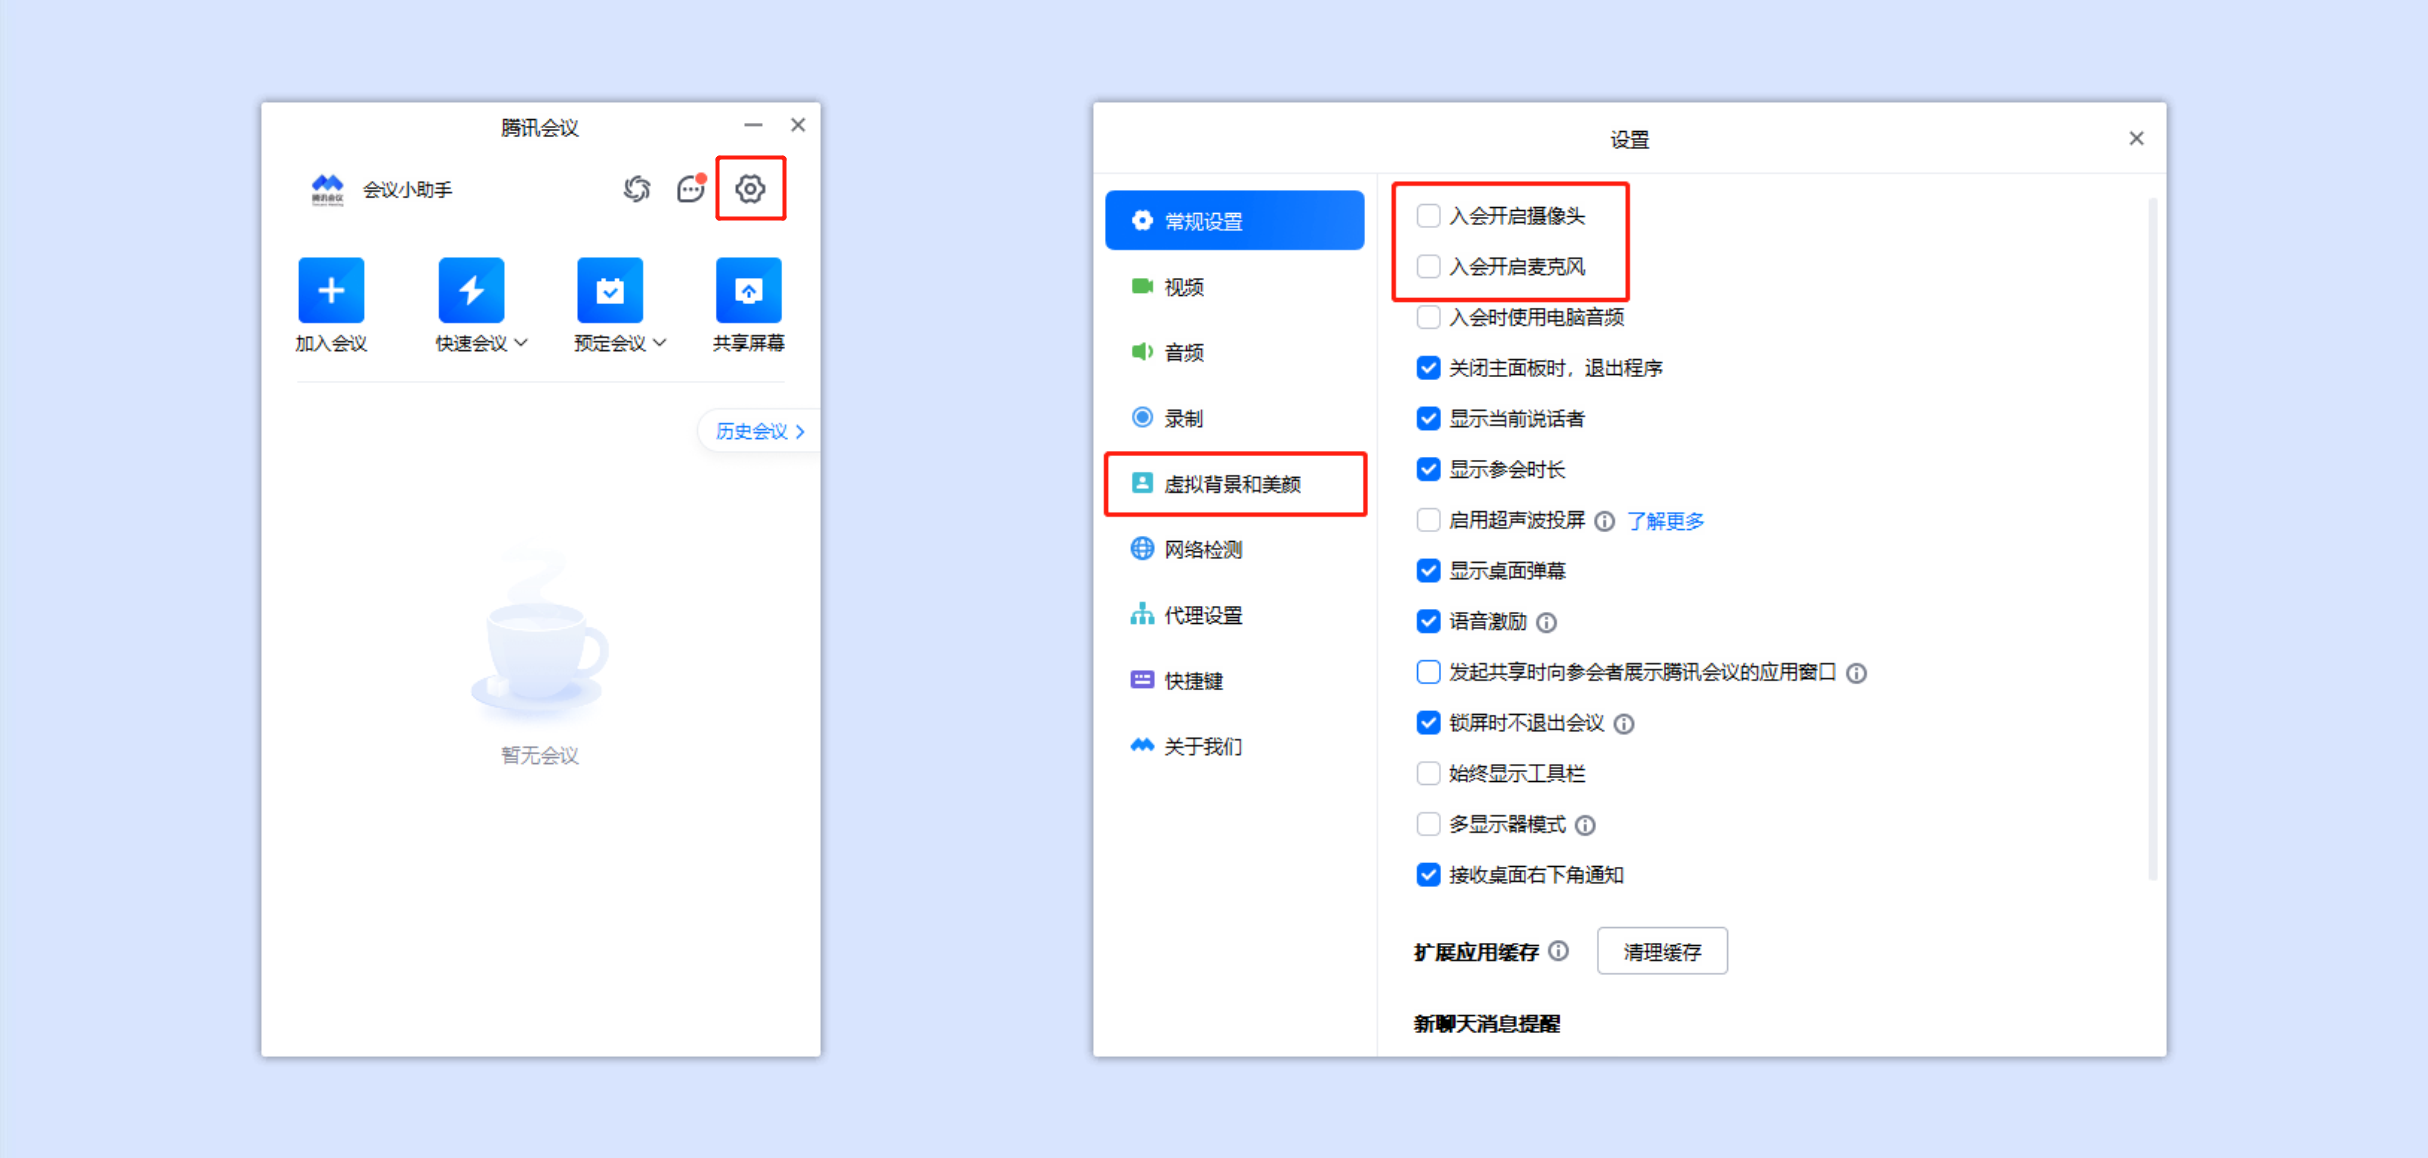Click info icon next to 启用超声波投屏

[x=1604, y=521]
